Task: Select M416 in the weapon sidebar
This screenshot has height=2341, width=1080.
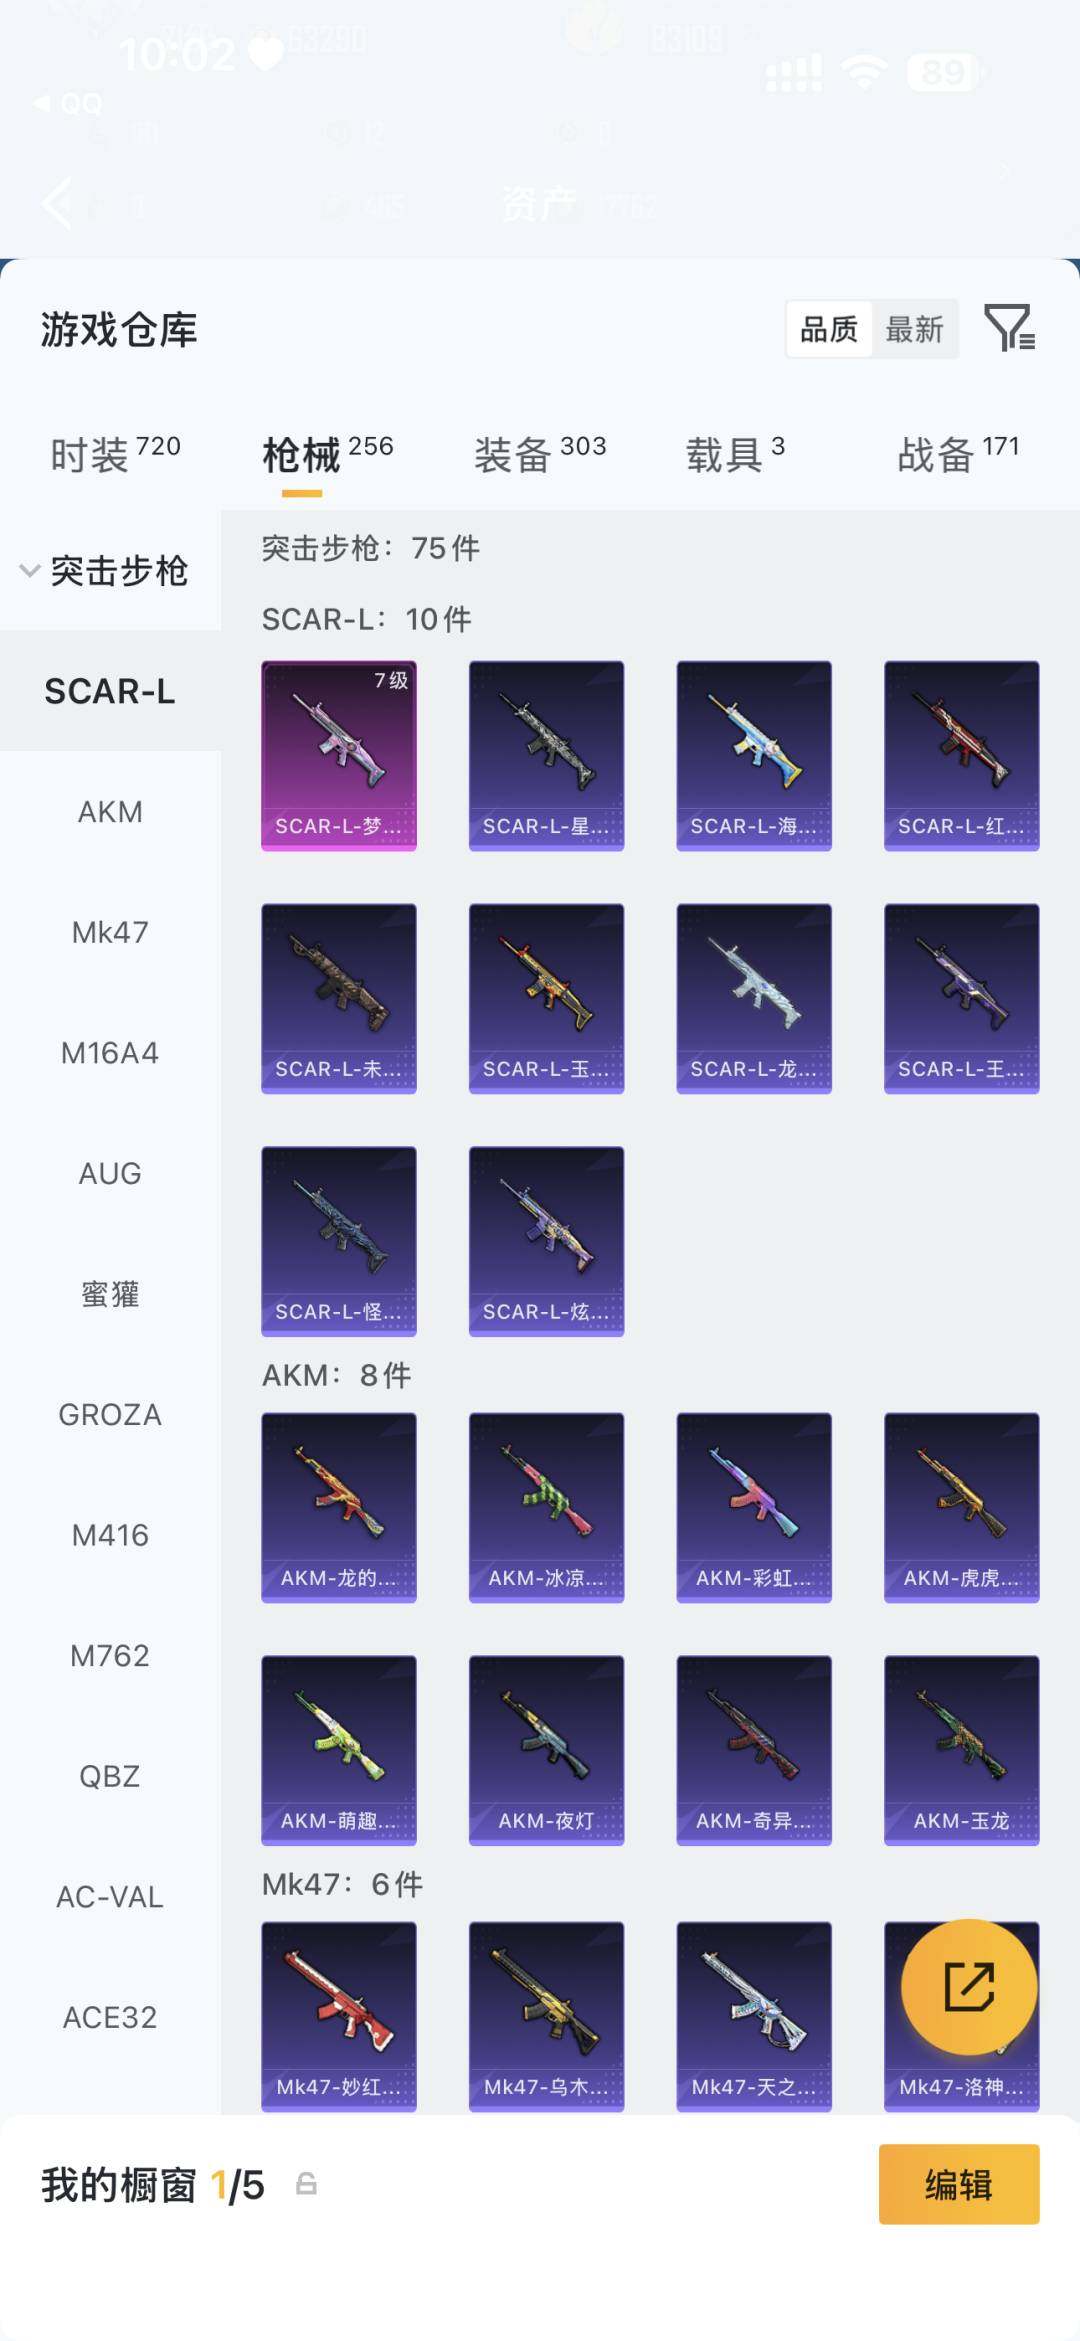Action: [110, 1535]
